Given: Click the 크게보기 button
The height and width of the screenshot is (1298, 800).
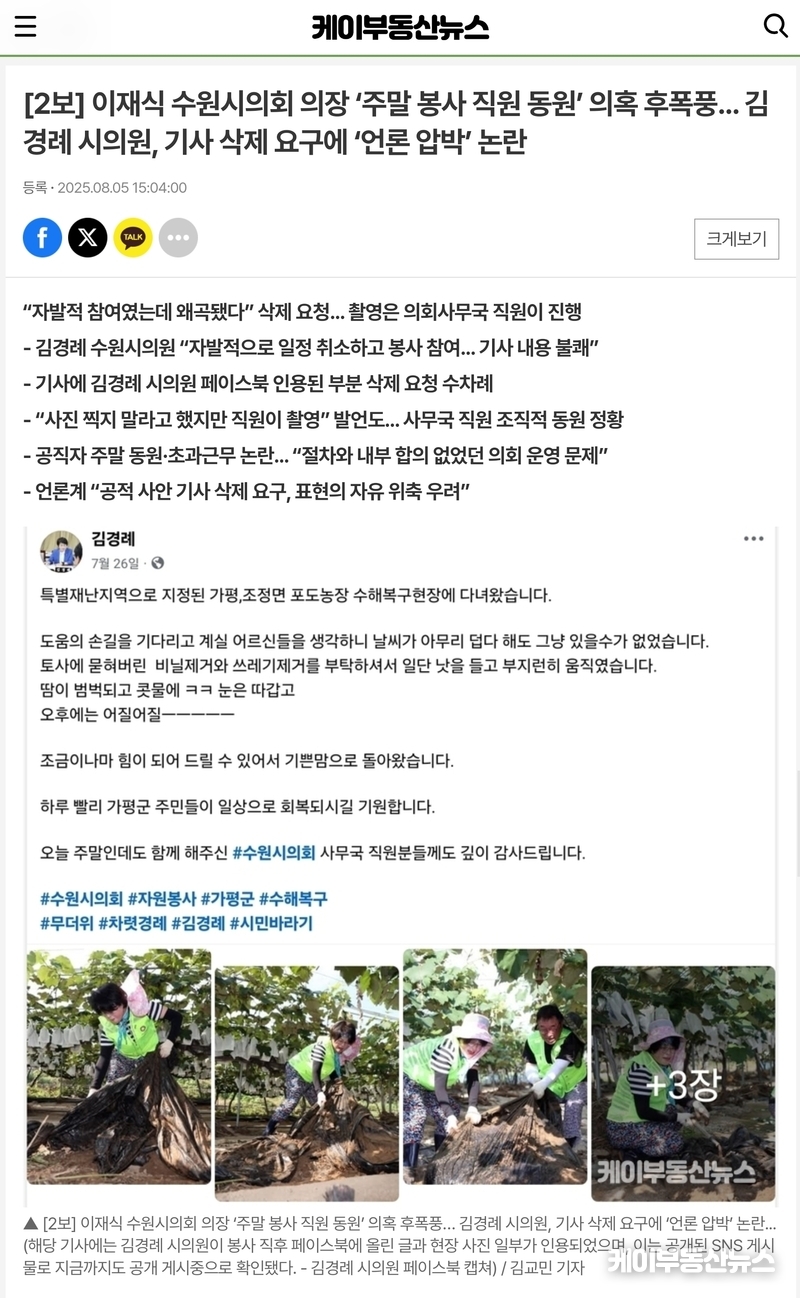Looking at the screenshot, I should [x=737, y=239].
